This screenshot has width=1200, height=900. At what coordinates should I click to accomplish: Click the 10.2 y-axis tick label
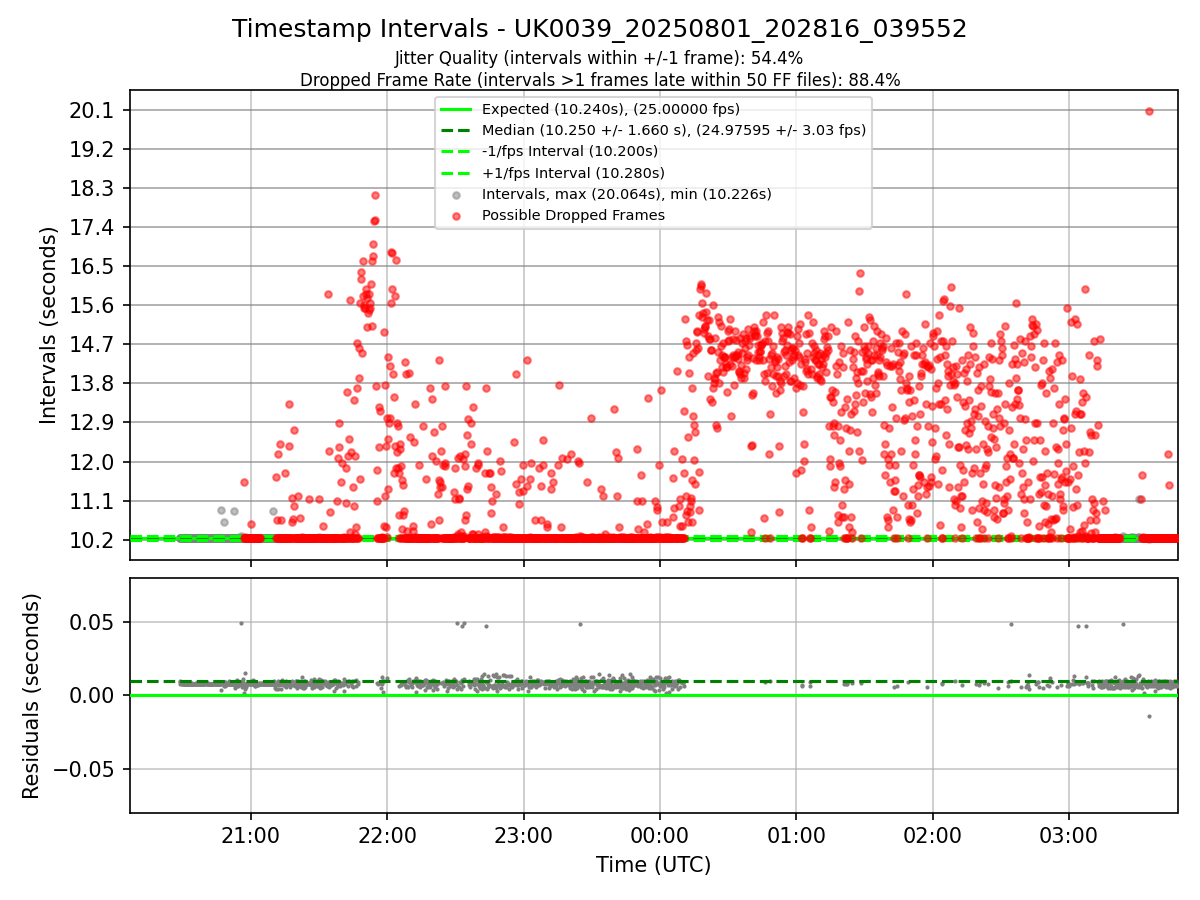click(x=93, y=540)
